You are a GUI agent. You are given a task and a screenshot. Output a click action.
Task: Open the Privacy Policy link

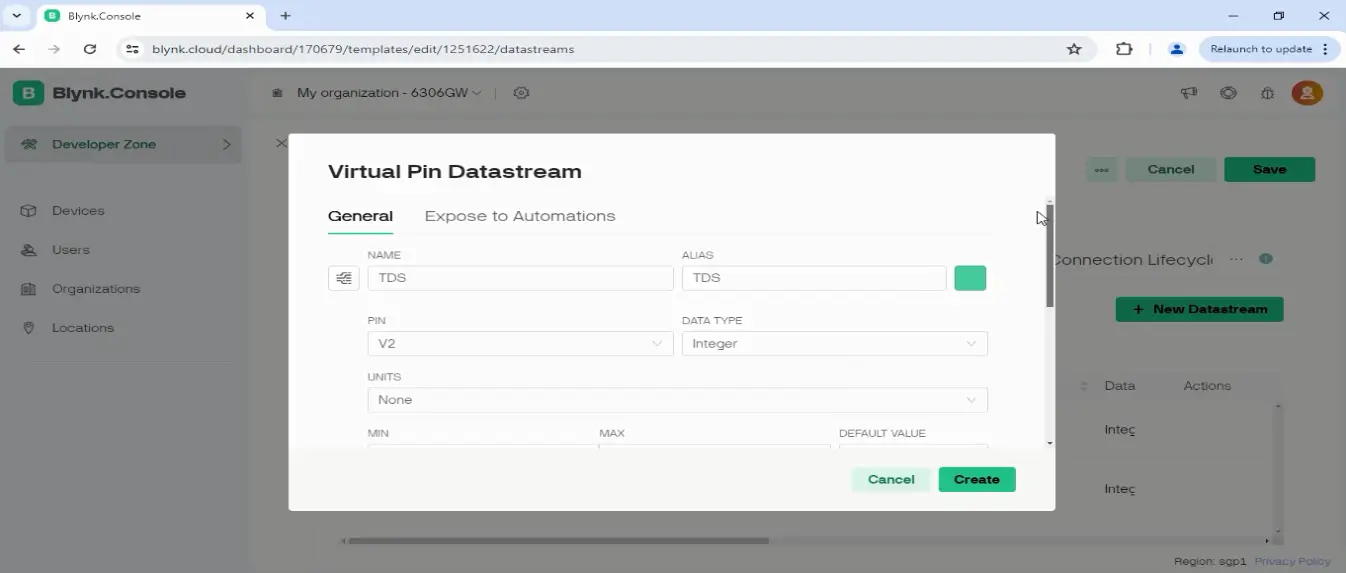(x=1292, y=561)
